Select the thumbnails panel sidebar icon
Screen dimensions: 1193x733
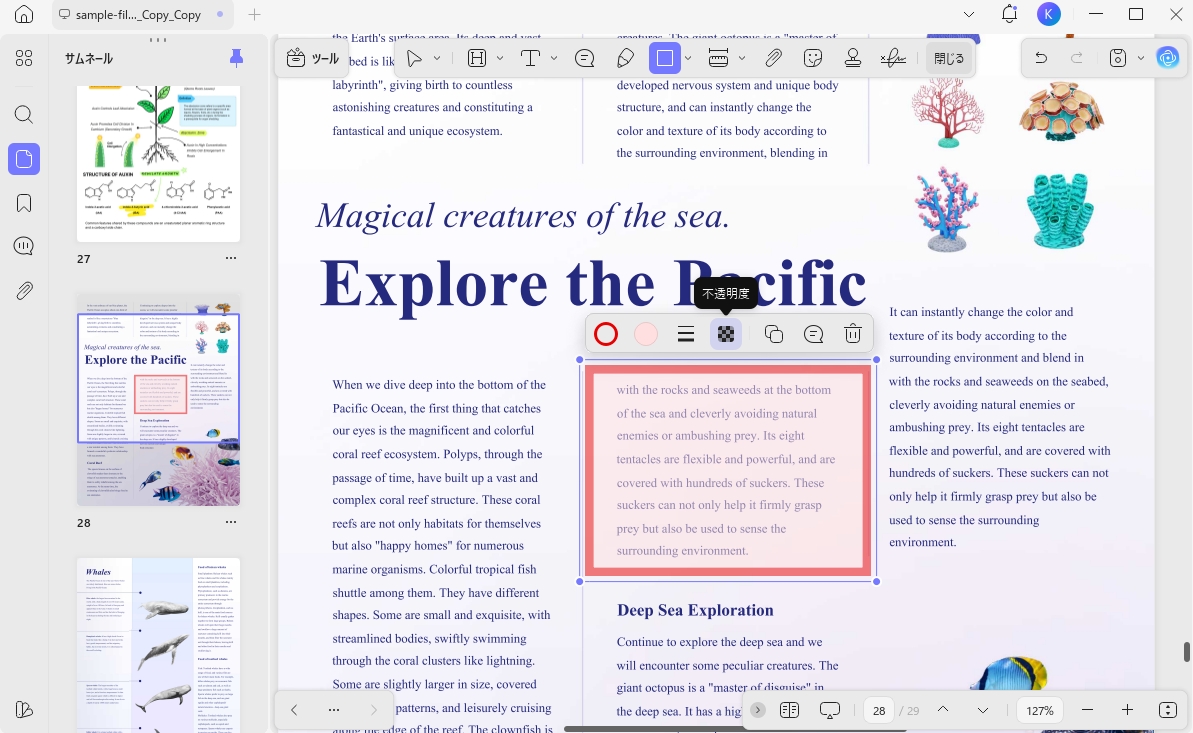pos(24,159)
